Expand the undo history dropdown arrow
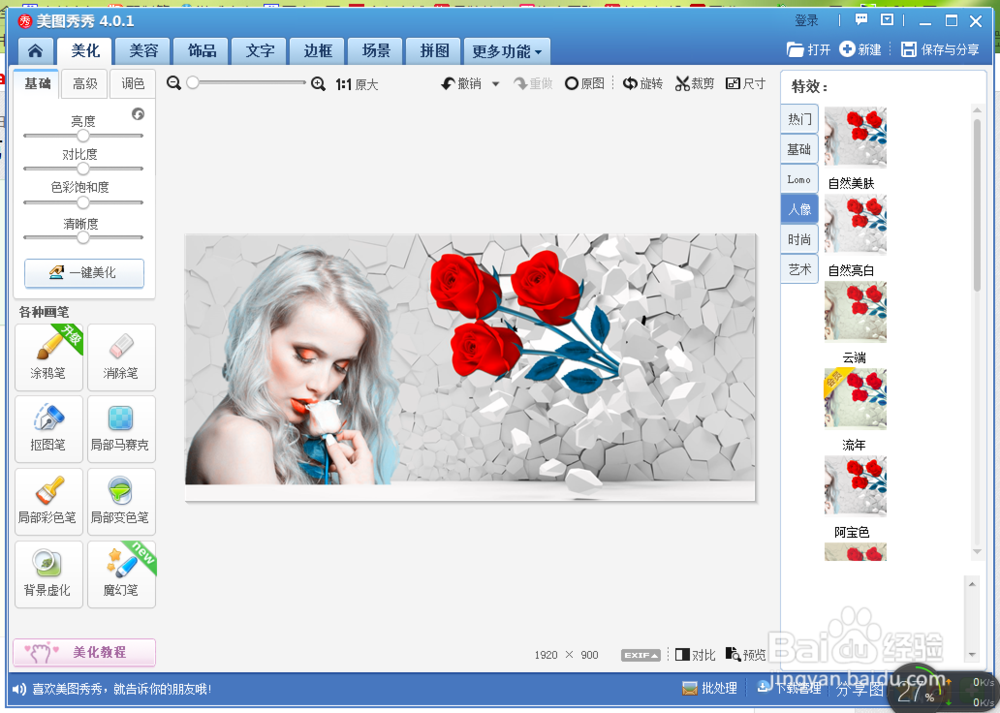This screenshot has height=713, width=1000. tap(496, 84)
